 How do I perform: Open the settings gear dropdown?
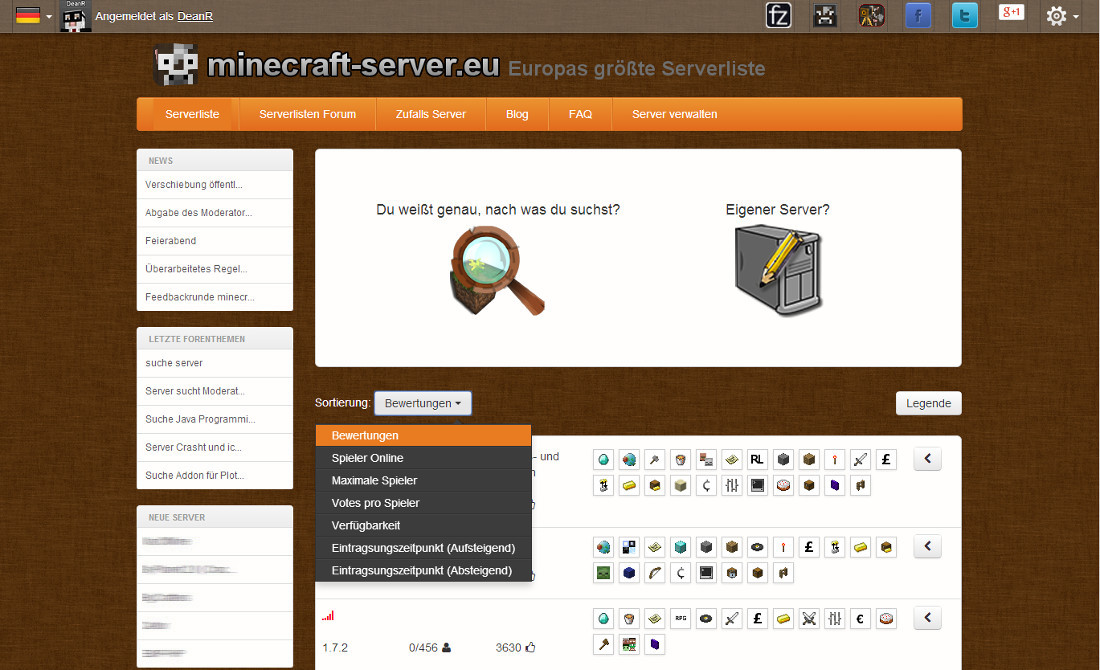pyautogui.click(x=1061, y=16)
